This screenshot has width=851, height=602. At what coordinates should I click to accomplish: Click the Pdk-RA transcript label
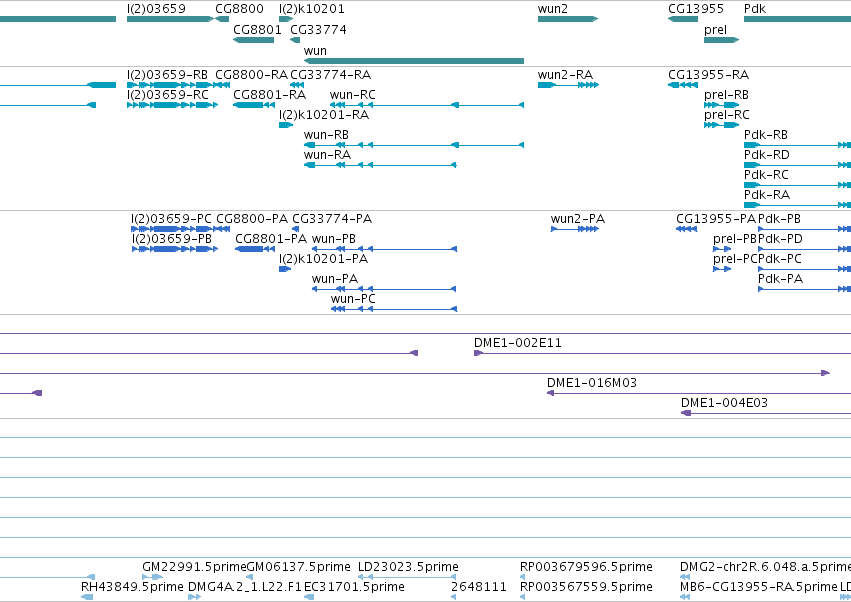(767, 195)
